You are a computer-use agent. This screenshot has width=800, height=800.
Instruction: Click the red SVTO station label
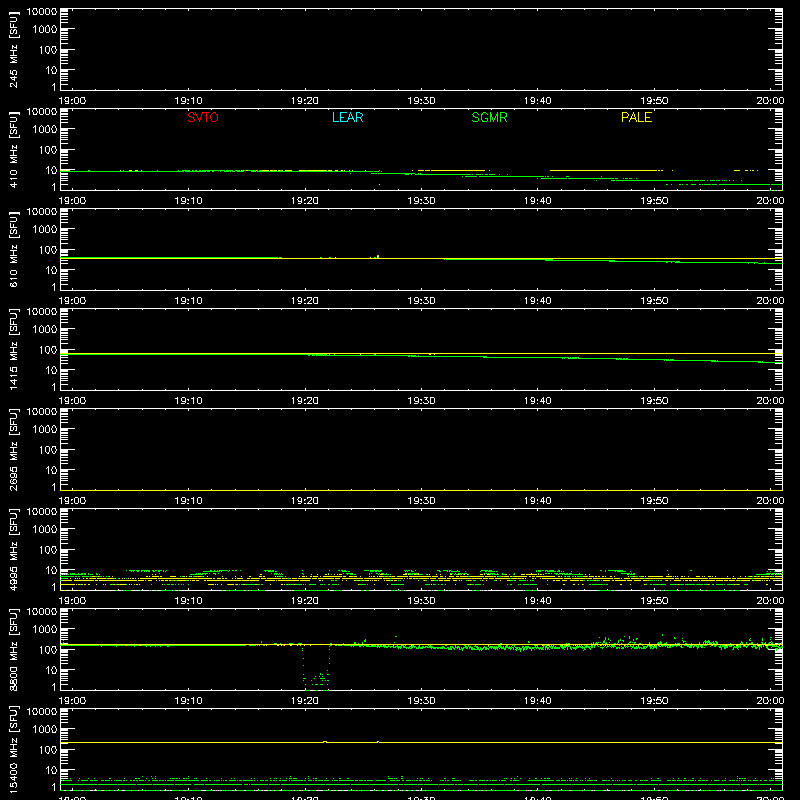(203, 117)
